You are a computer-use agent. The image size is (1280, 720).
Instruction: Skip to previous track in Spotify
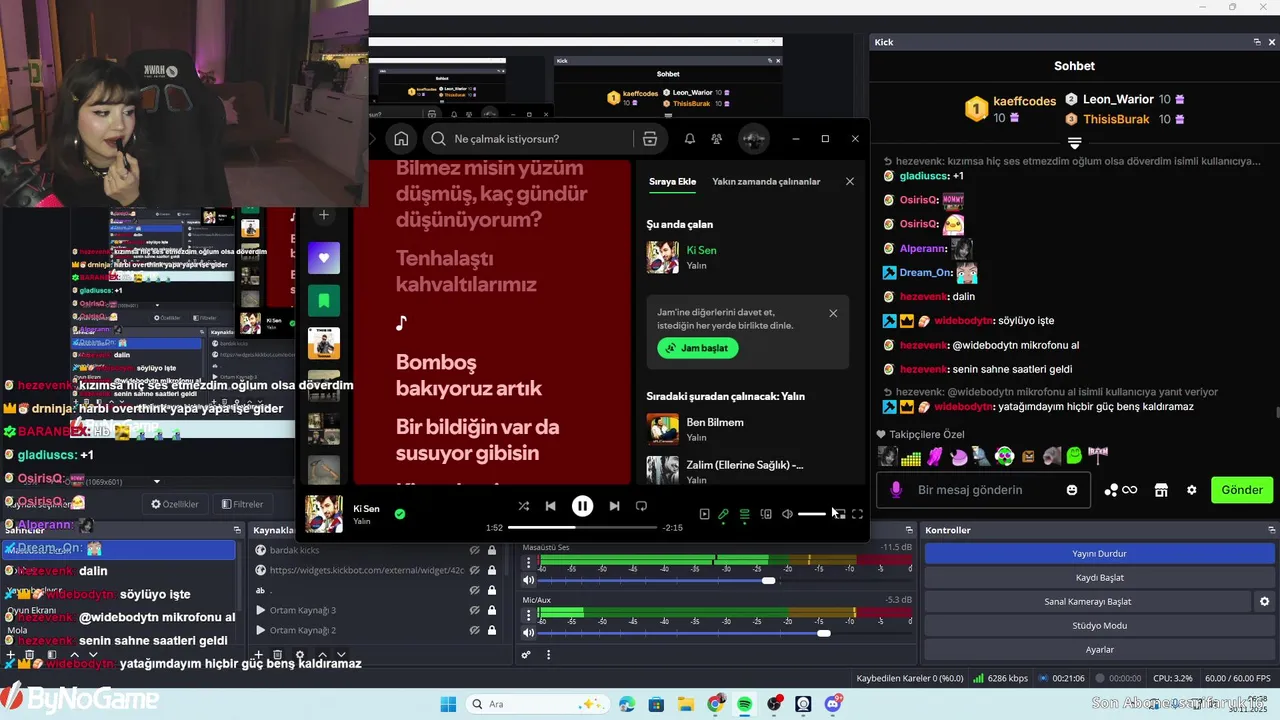tap(550, 506)
